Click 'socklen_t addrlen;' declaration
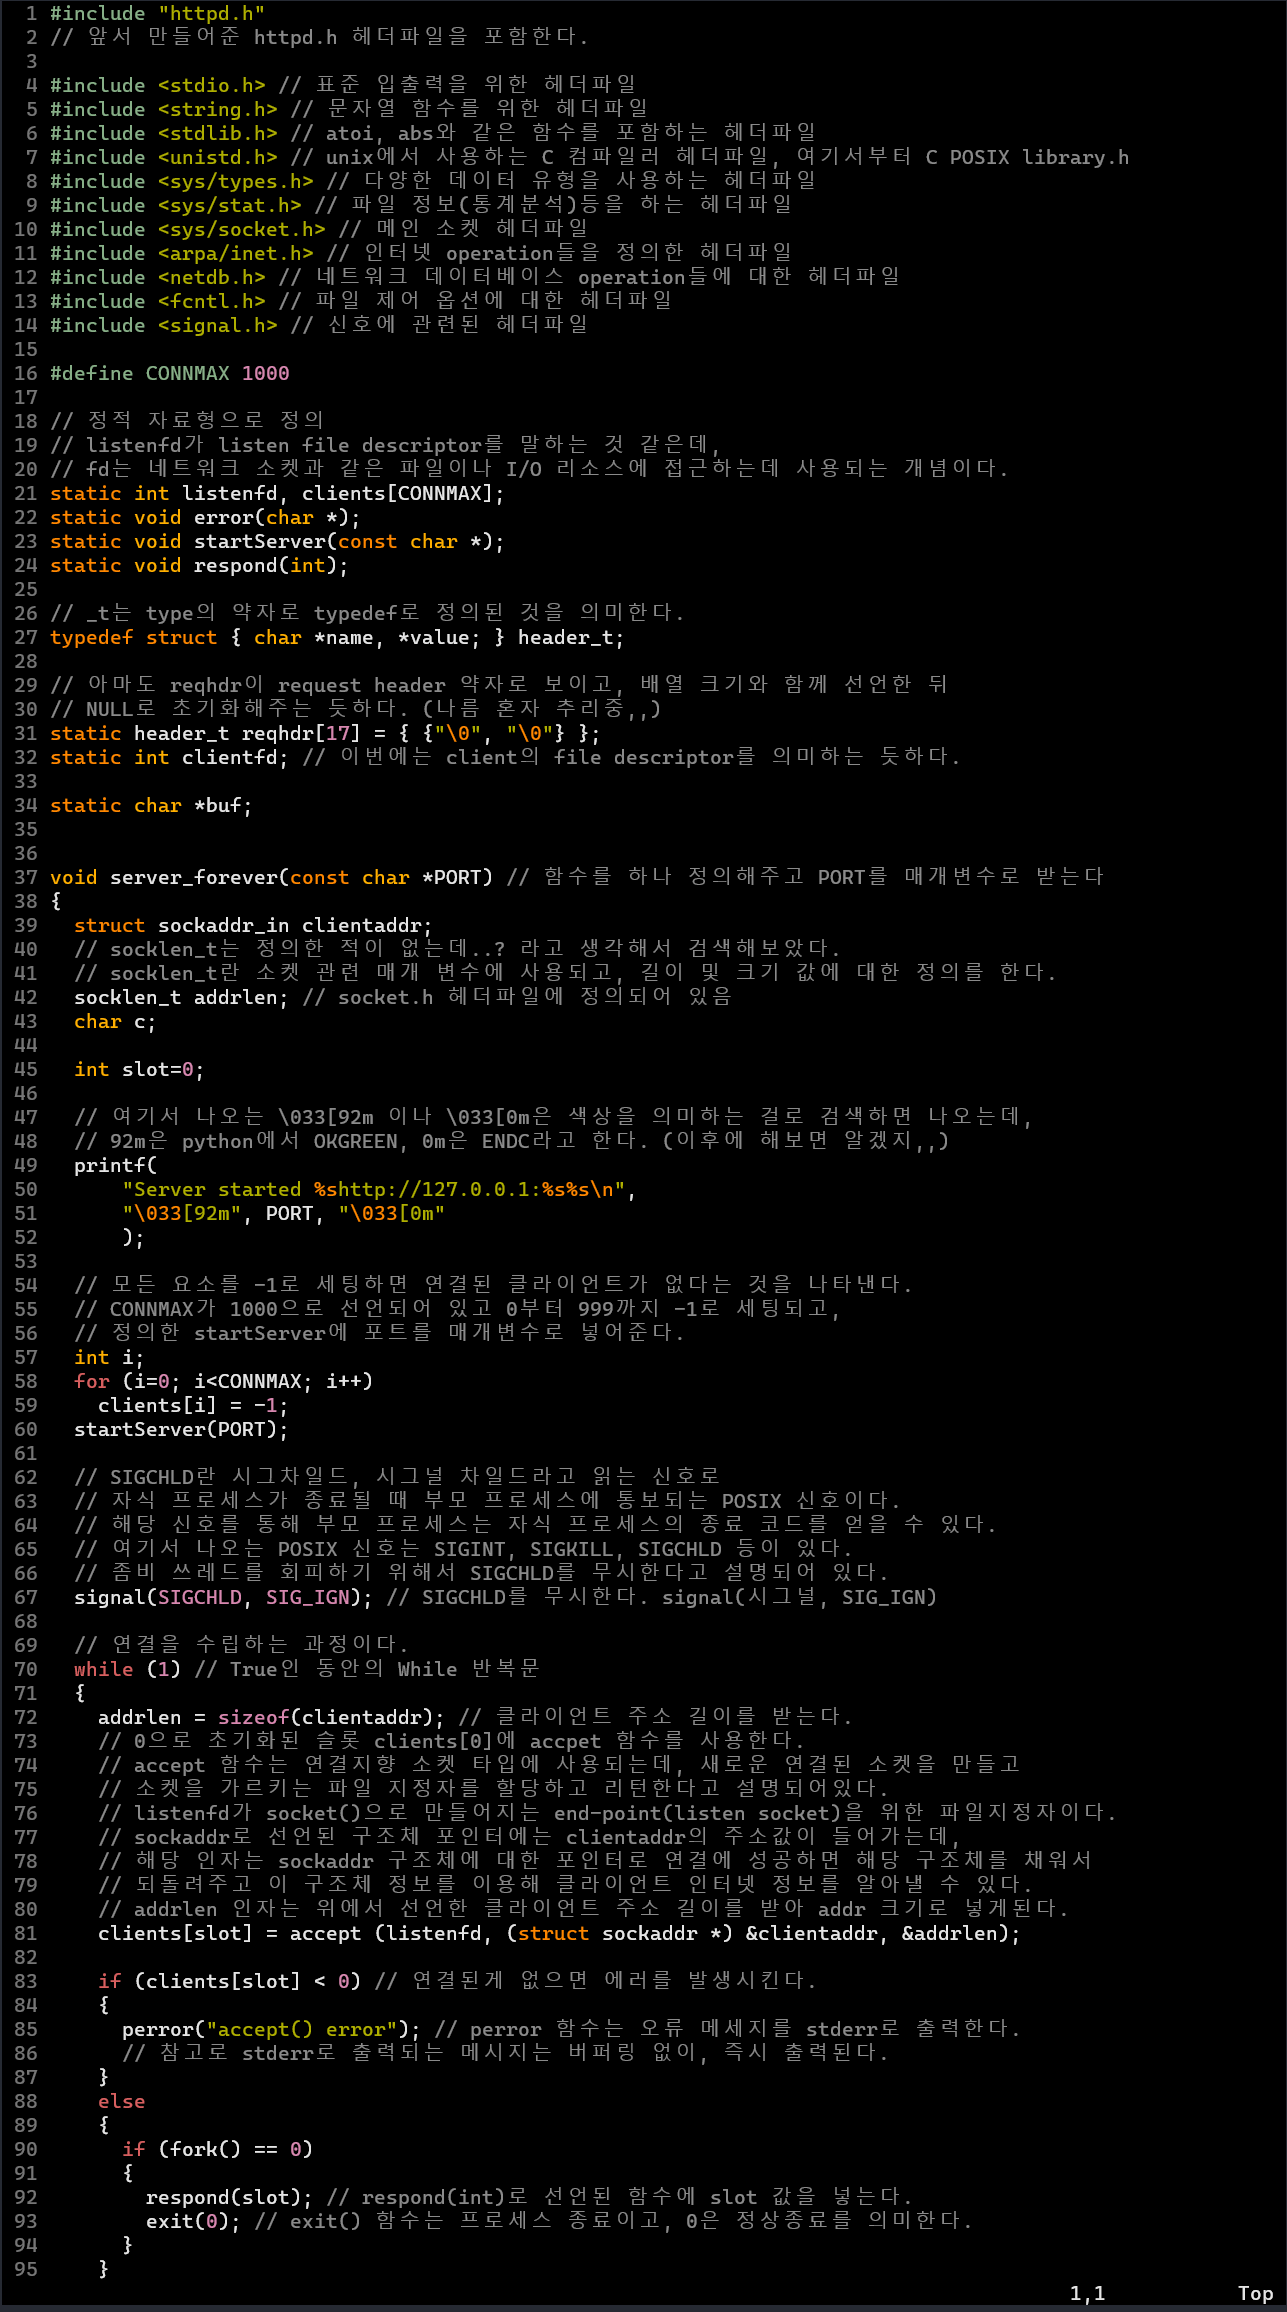This screenshot has height=2312, width=1287. tap(181, 997)
